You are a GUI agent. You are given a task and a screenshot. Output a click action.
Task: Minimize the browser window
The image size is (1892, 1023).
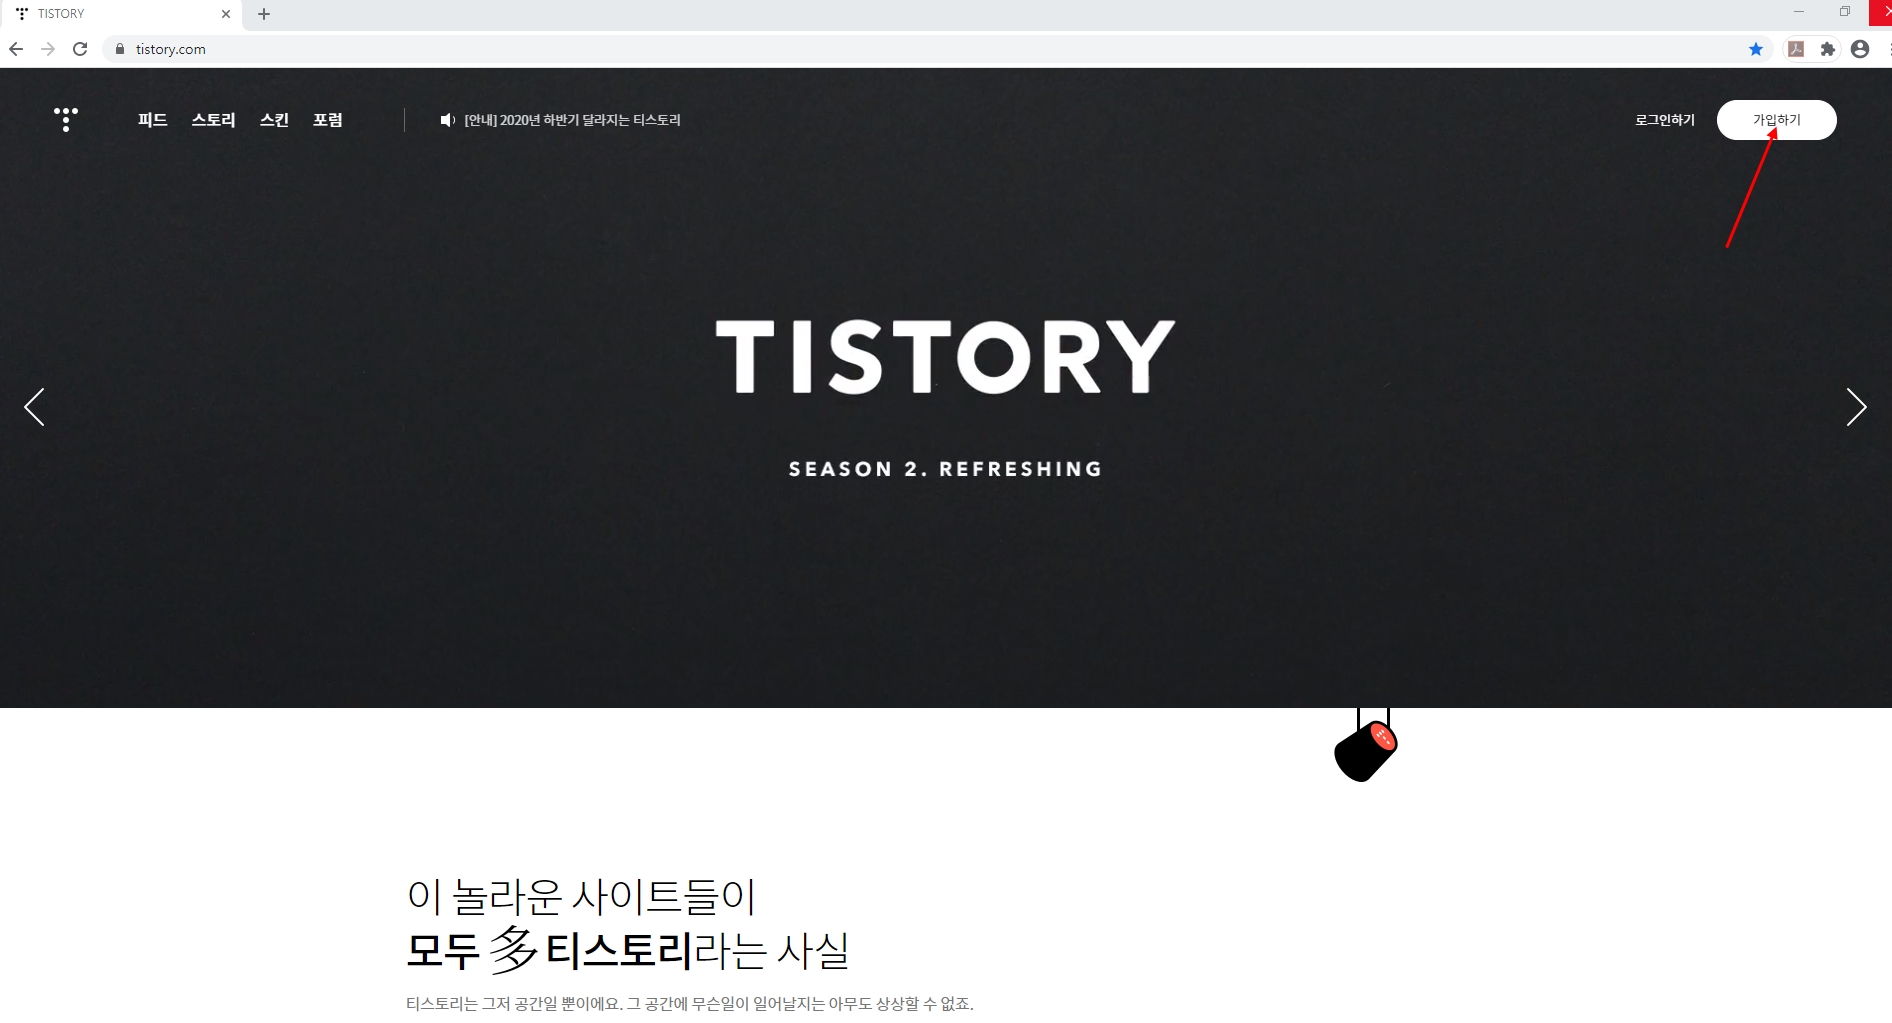1799,12
